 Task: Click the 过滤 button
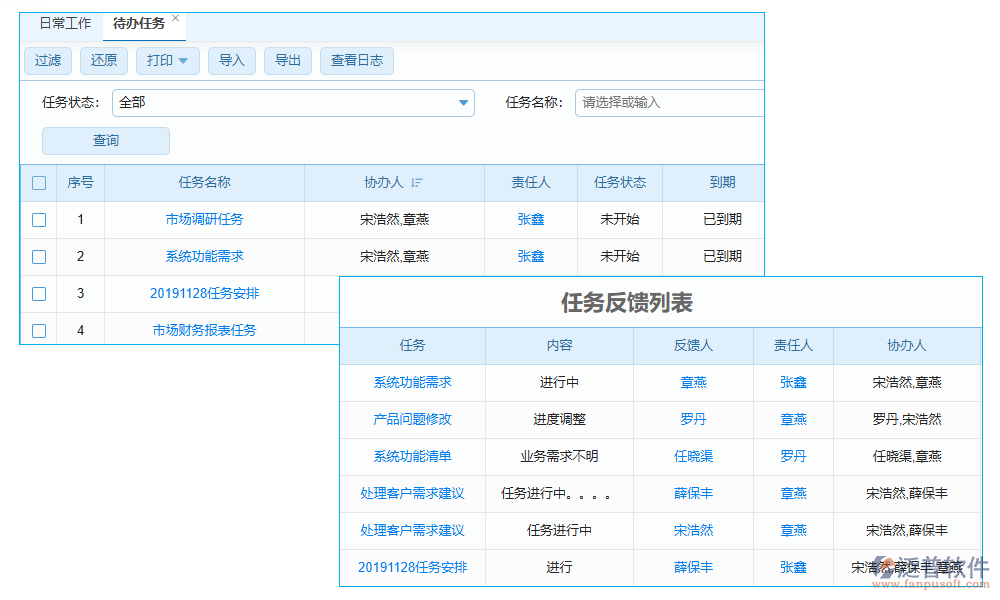[48, 61]
